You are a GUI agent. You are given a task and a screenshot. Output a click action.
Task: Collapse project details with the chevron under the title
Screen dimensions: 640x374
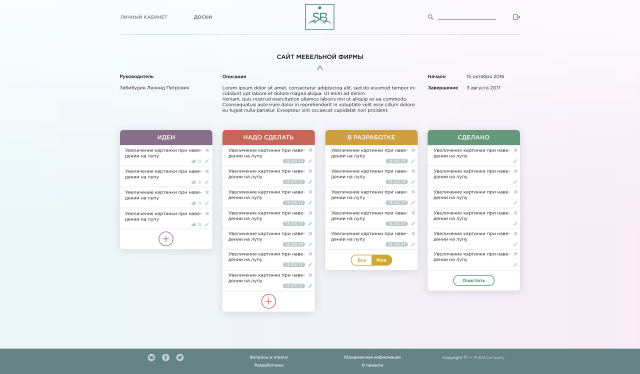tap(320, 68)
